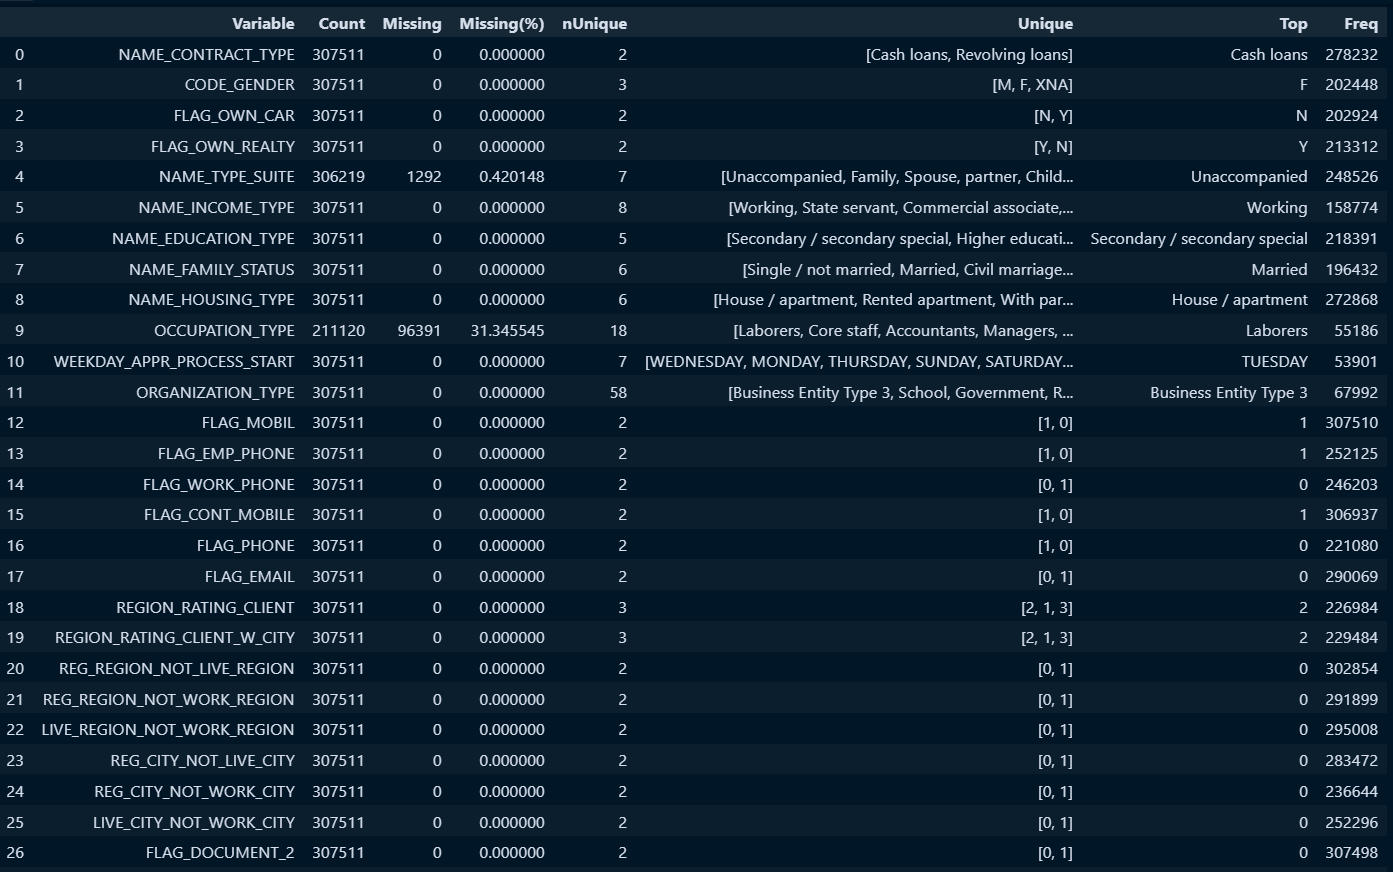
Task: Click the nUnique column header
Action: [x=594, y=24]
